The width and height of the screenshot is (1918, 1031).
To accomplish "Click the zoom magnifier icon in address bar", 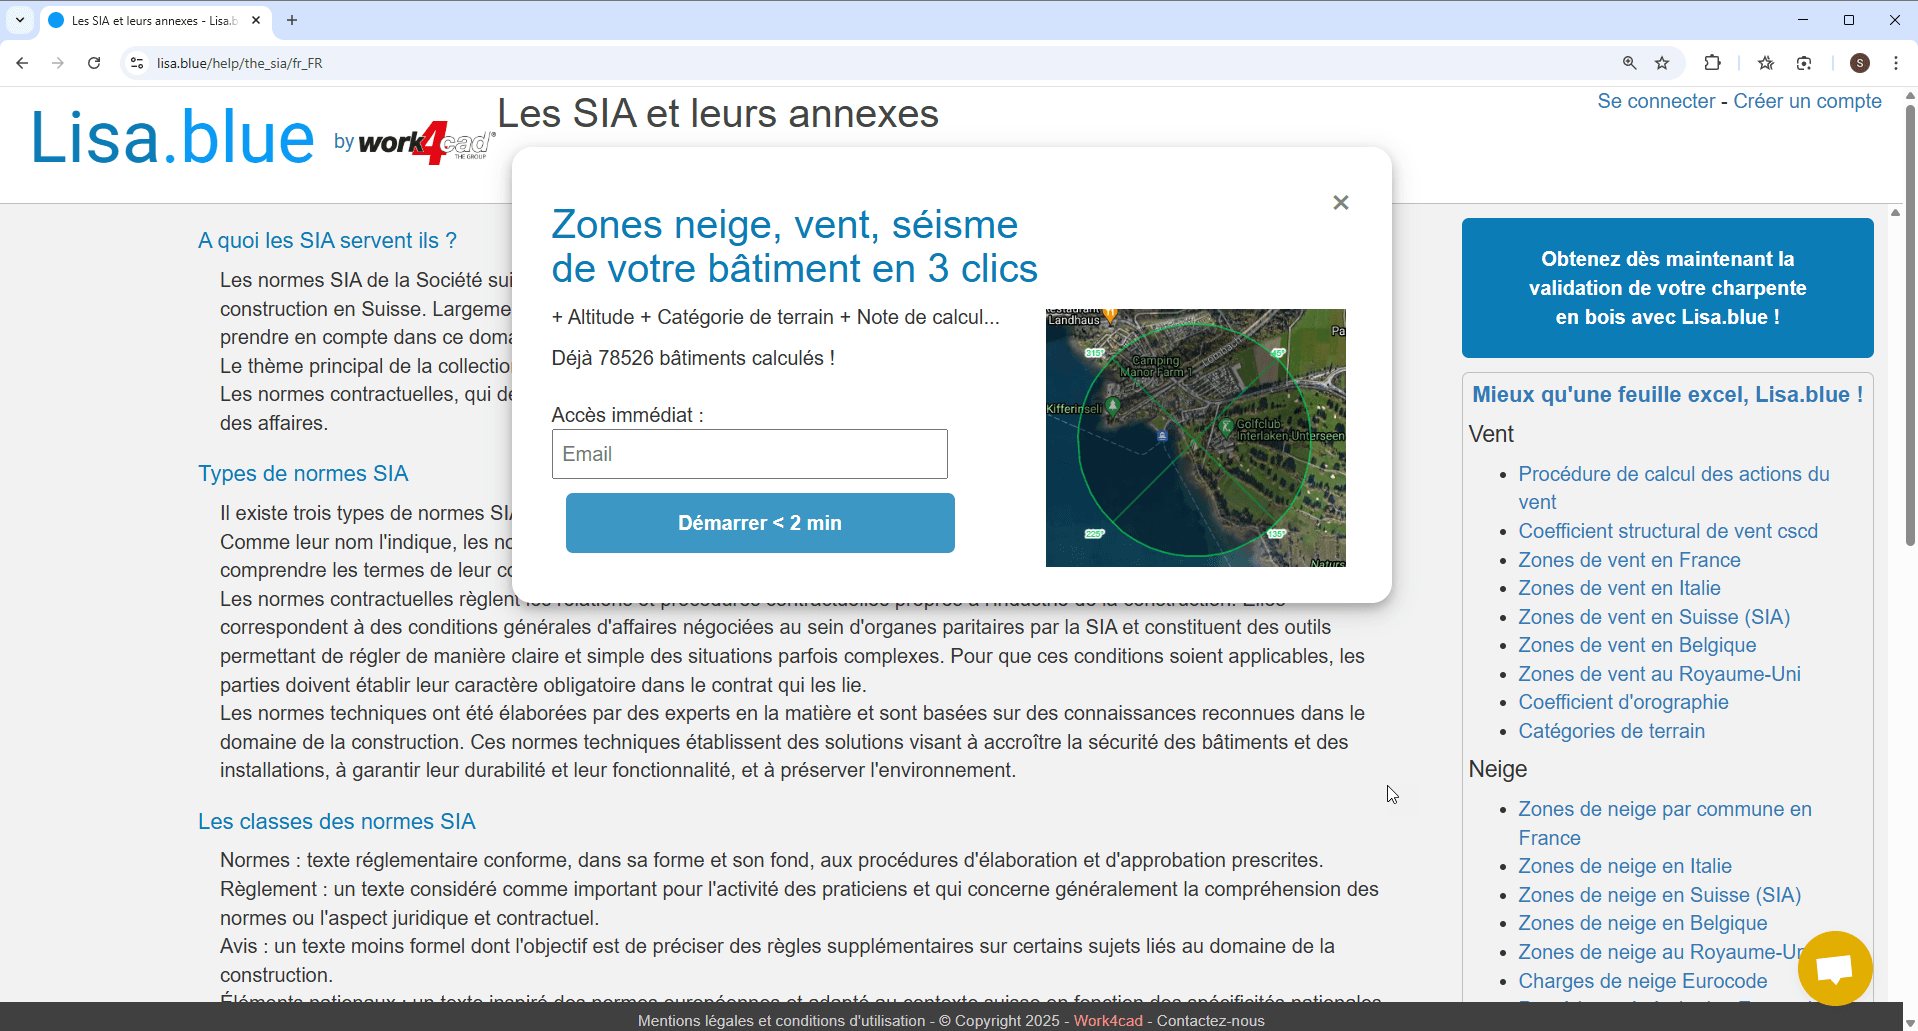I will point(1629,63).
